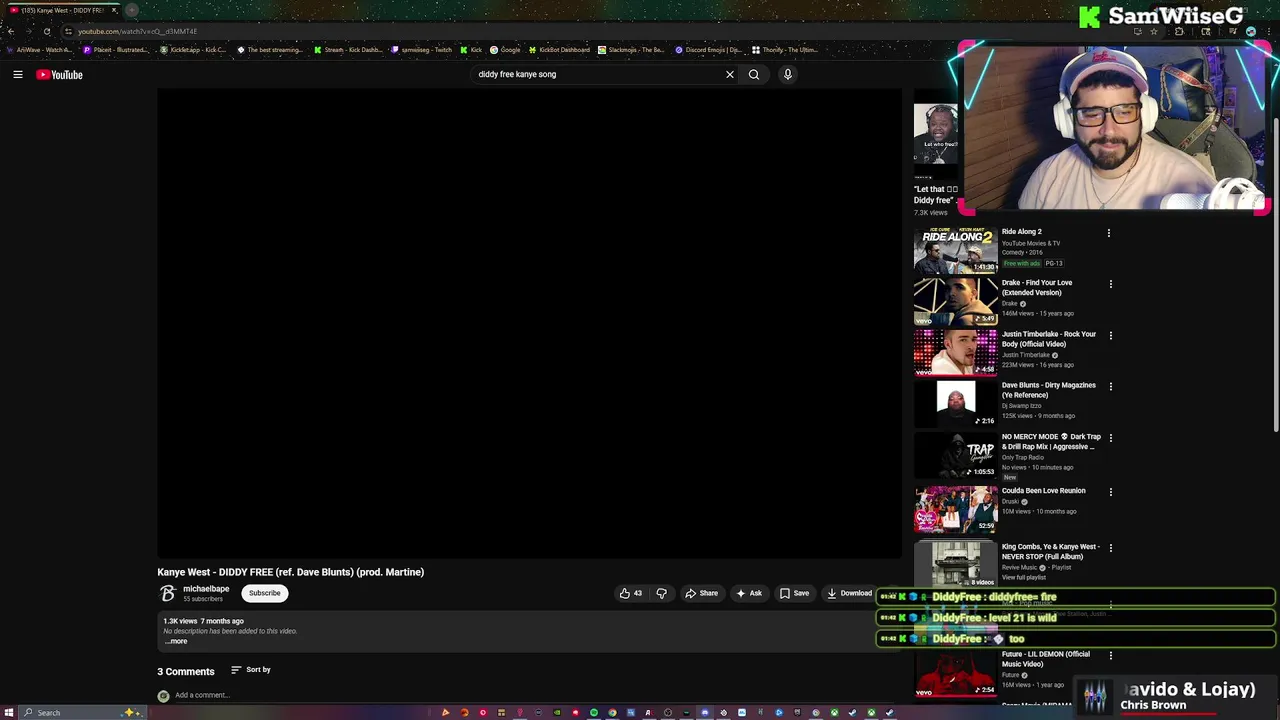The width and height of the screenshot is (1280, 720).
Task: Open options menu for Dave Blunts Dirty Magazines
Action: [1110, 386]
